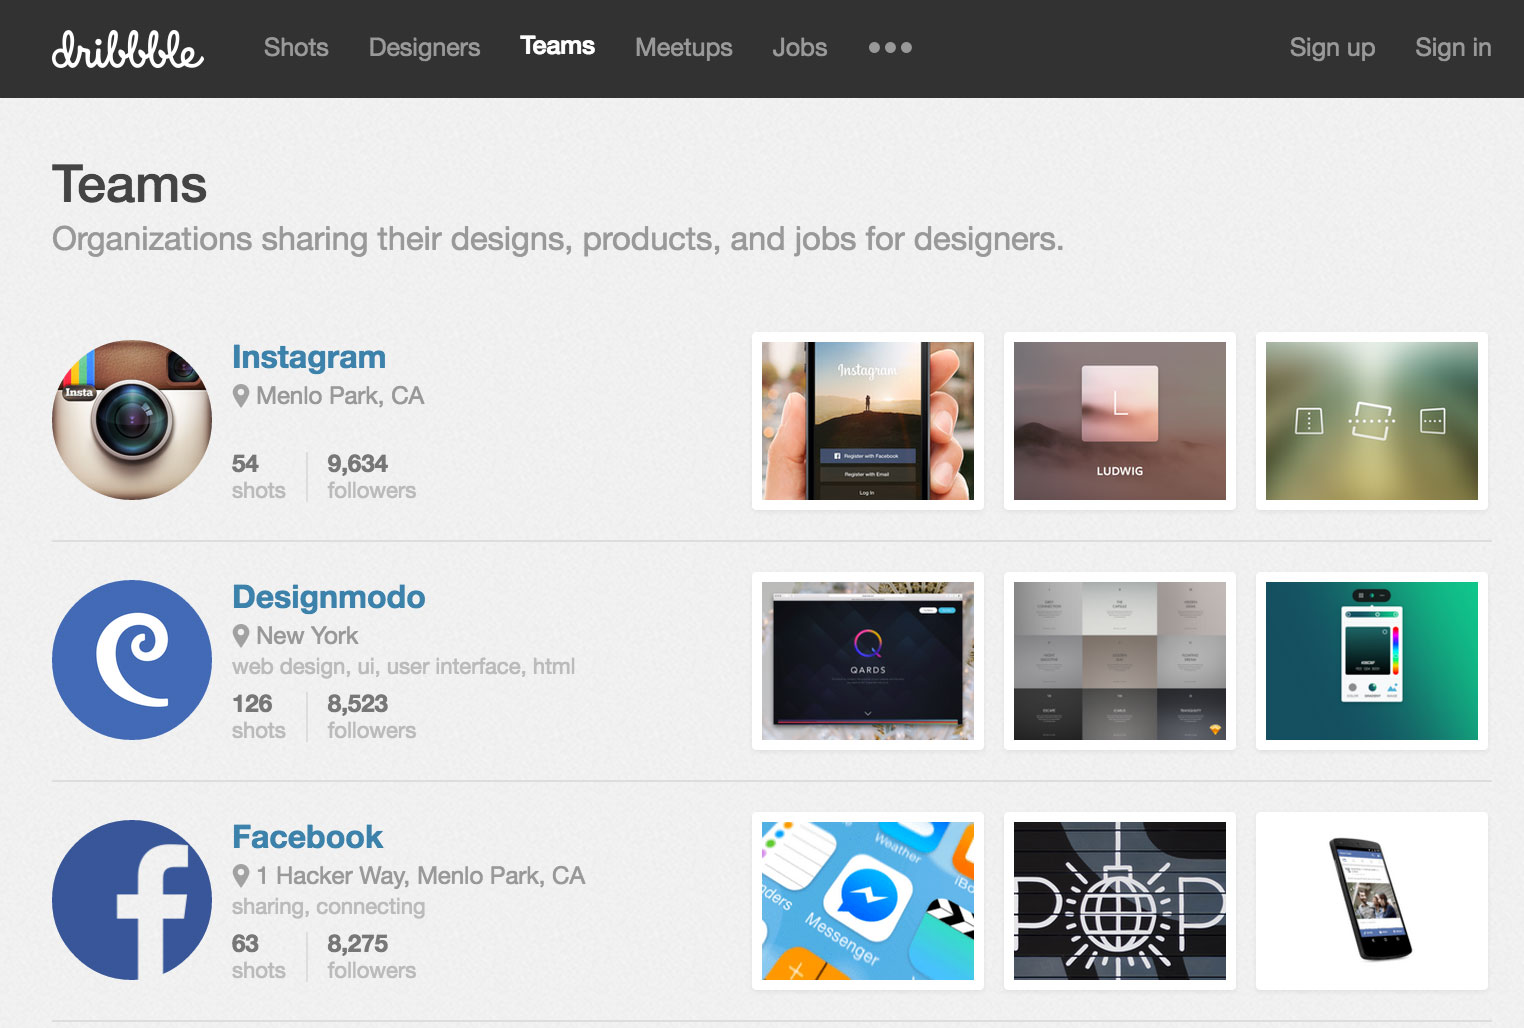1524x1028 pixels.
Task: View Instagram's 54 shots
Action: 258,476
